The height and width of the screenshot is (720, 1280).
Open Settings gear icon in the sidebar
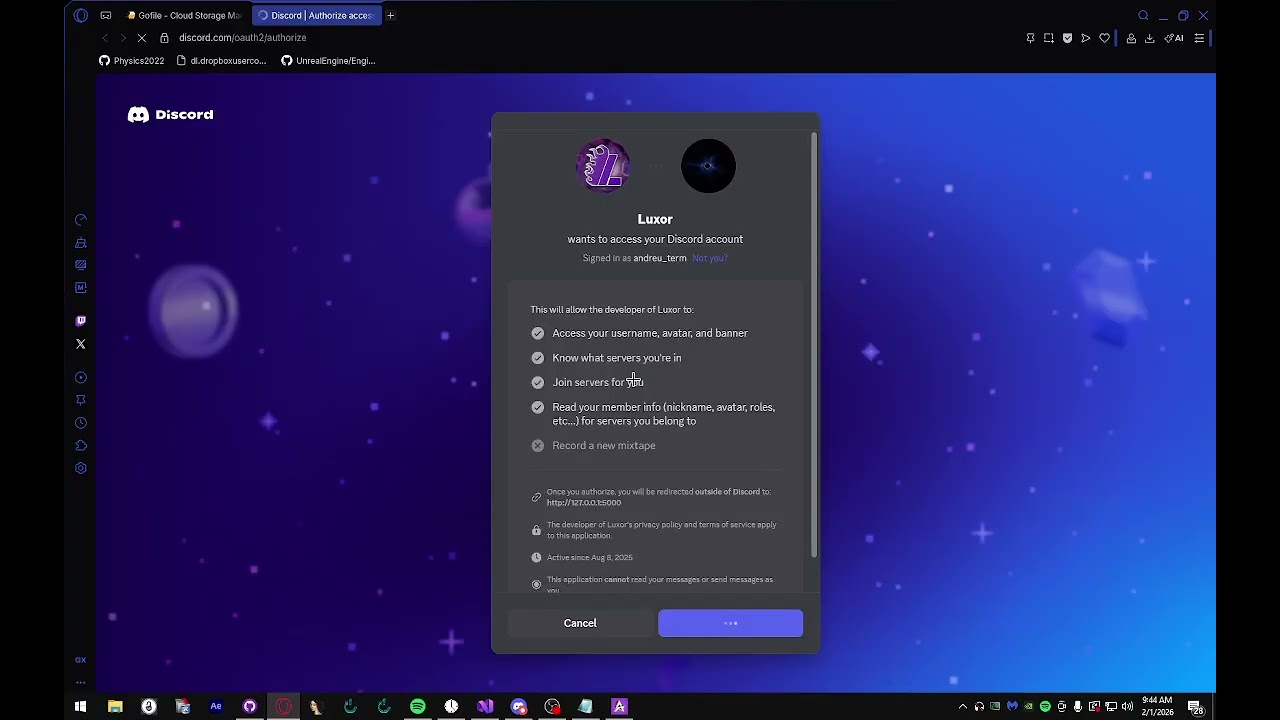click(x=81, y=468)
